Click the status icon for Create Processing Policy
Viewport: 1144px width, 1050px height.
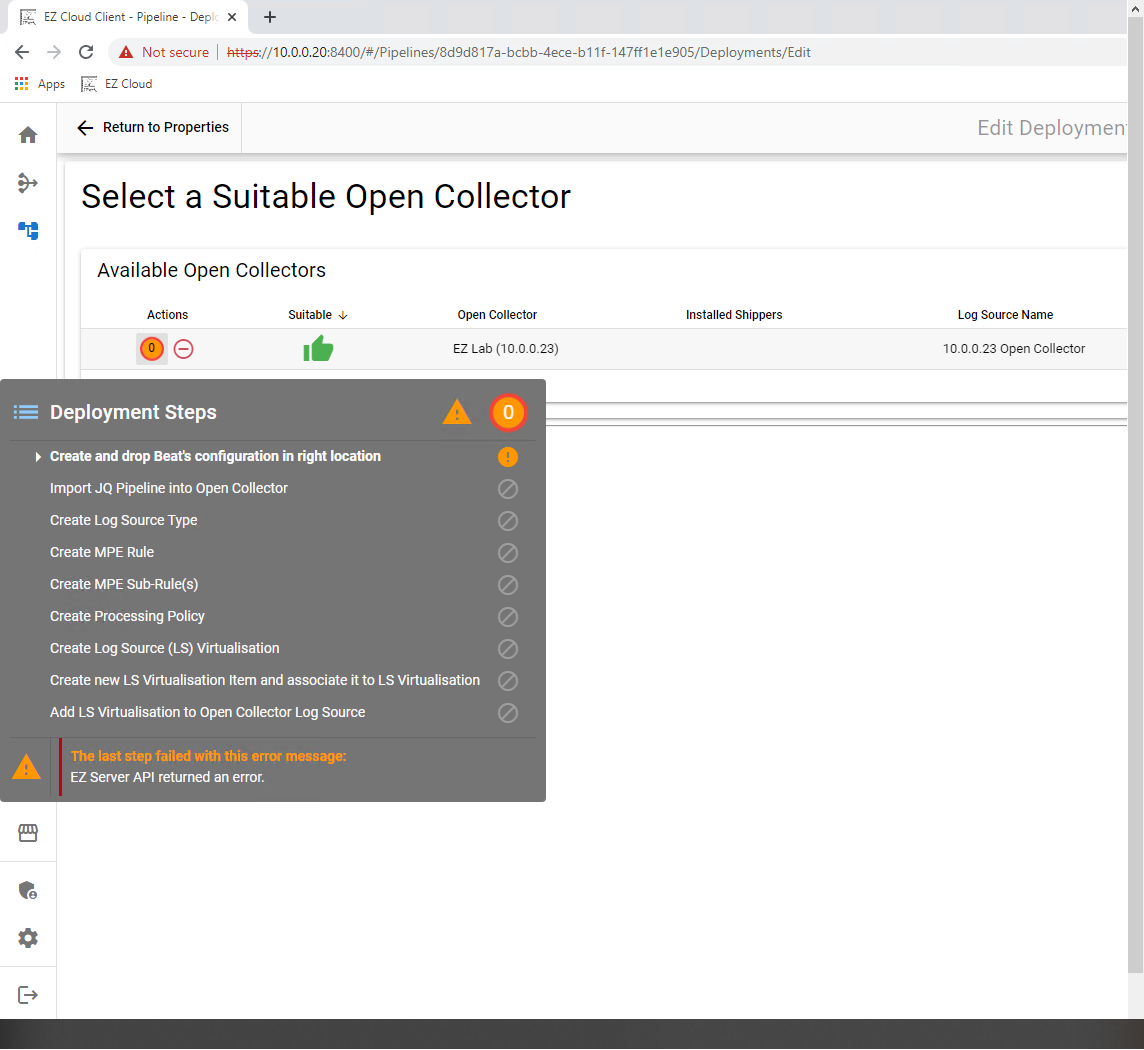coord(508,617)
